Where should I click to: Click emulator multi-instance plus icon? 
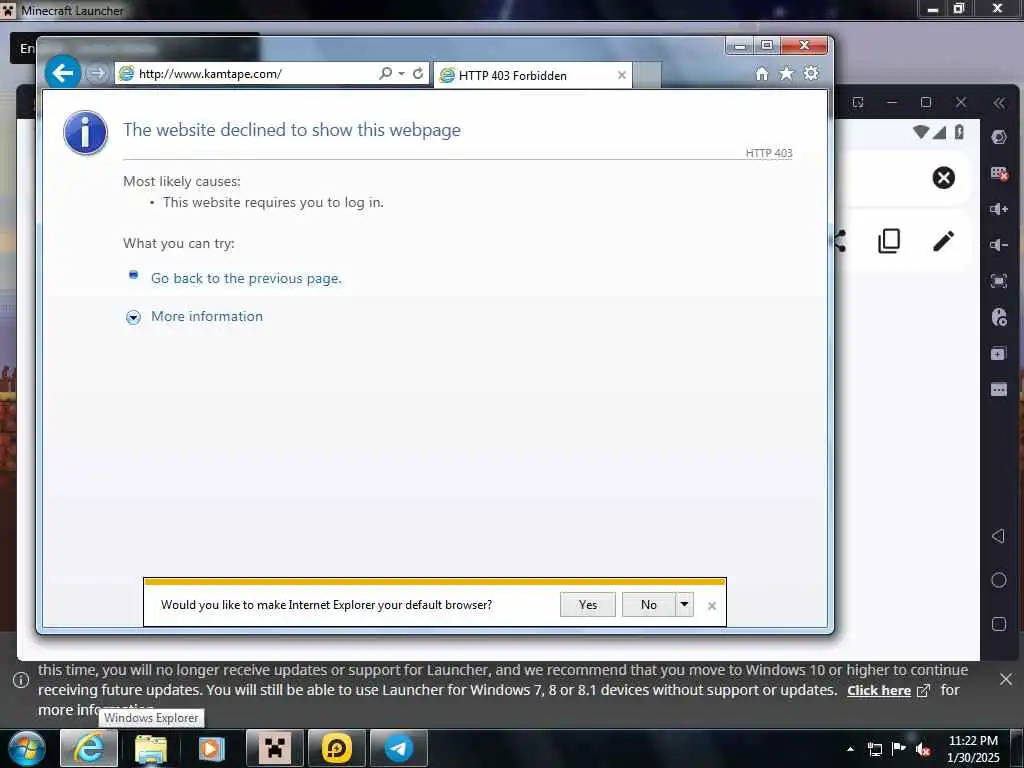pos(999,354)
